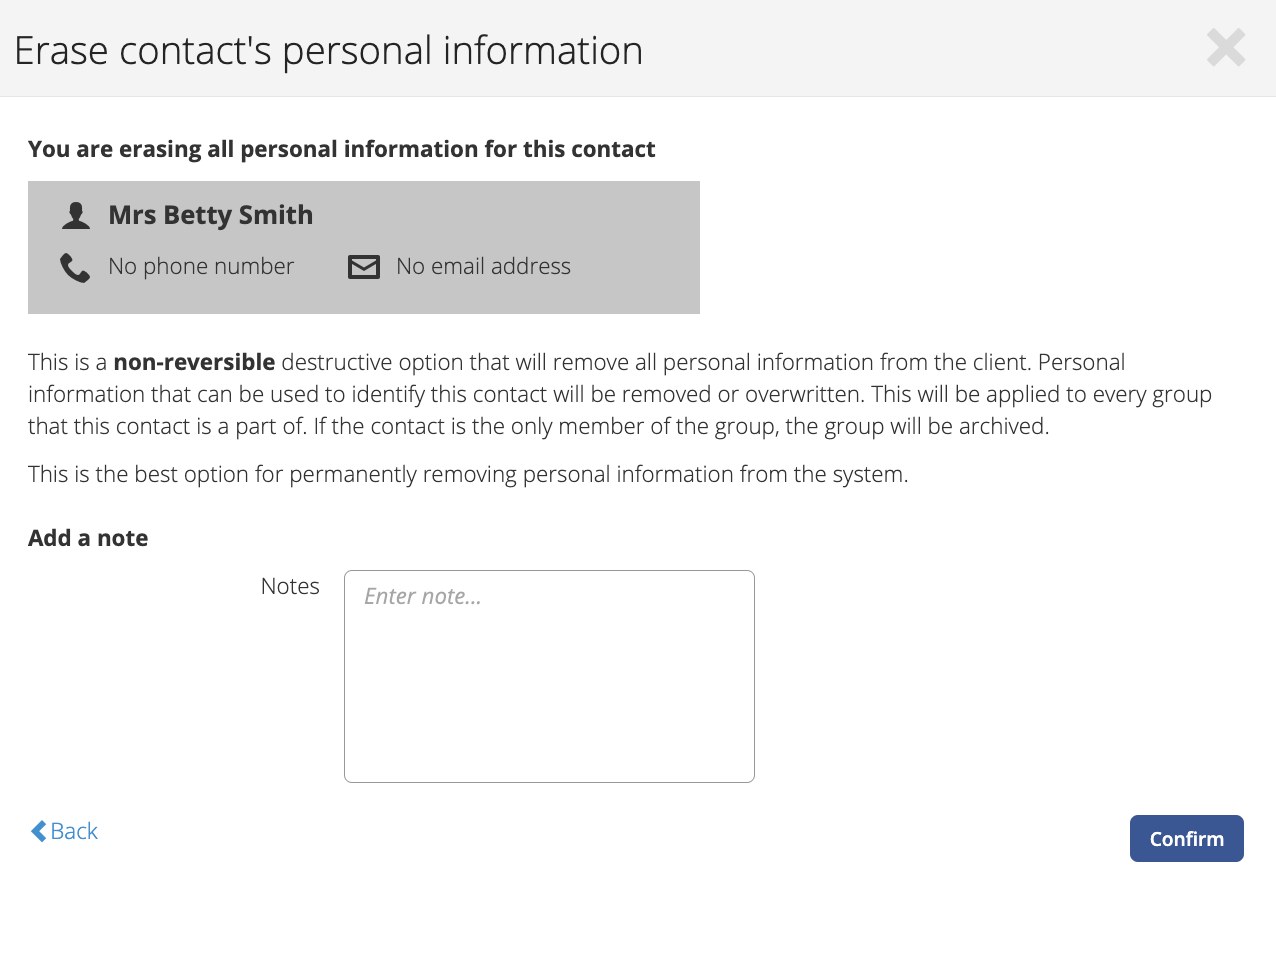Click the Add a note heading
The image size is (1276, 954).
point(88,538)
